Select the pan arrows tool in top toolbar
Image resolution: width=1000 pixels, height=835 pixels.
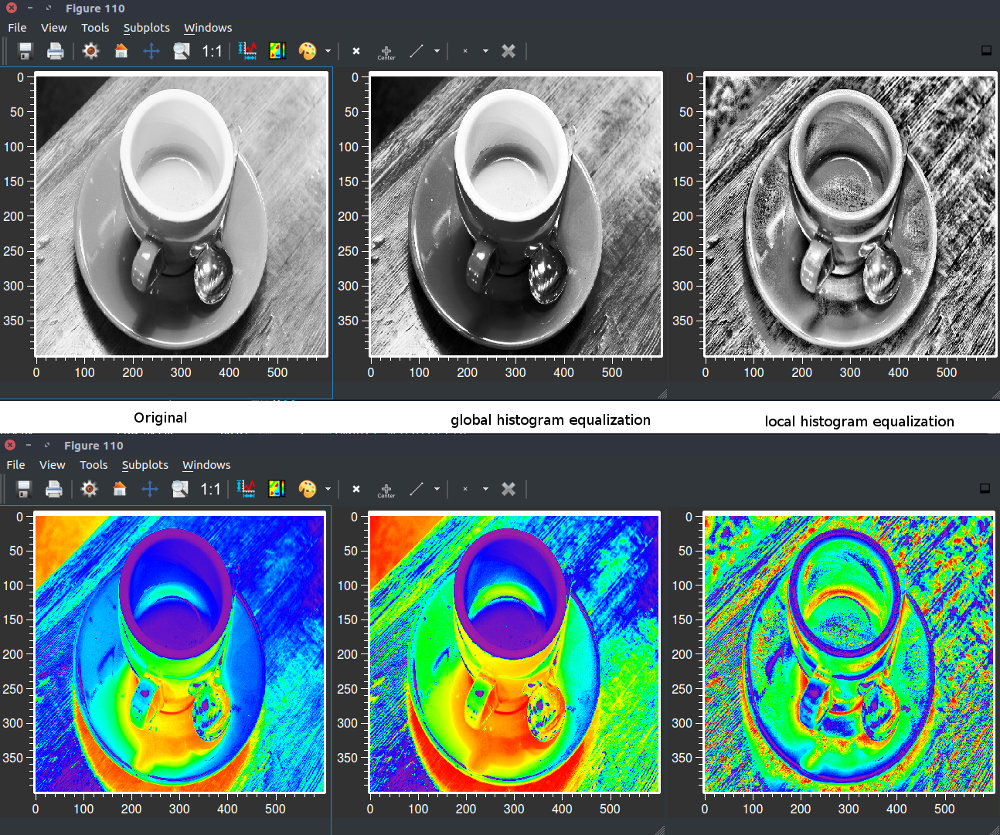(x=151, y=51)
